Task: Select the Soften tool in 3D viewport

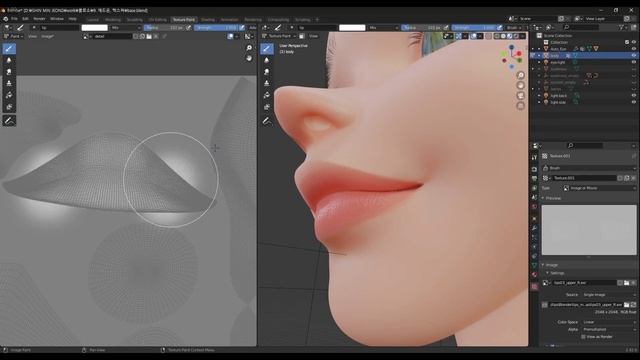Action: tap(267, 60)
